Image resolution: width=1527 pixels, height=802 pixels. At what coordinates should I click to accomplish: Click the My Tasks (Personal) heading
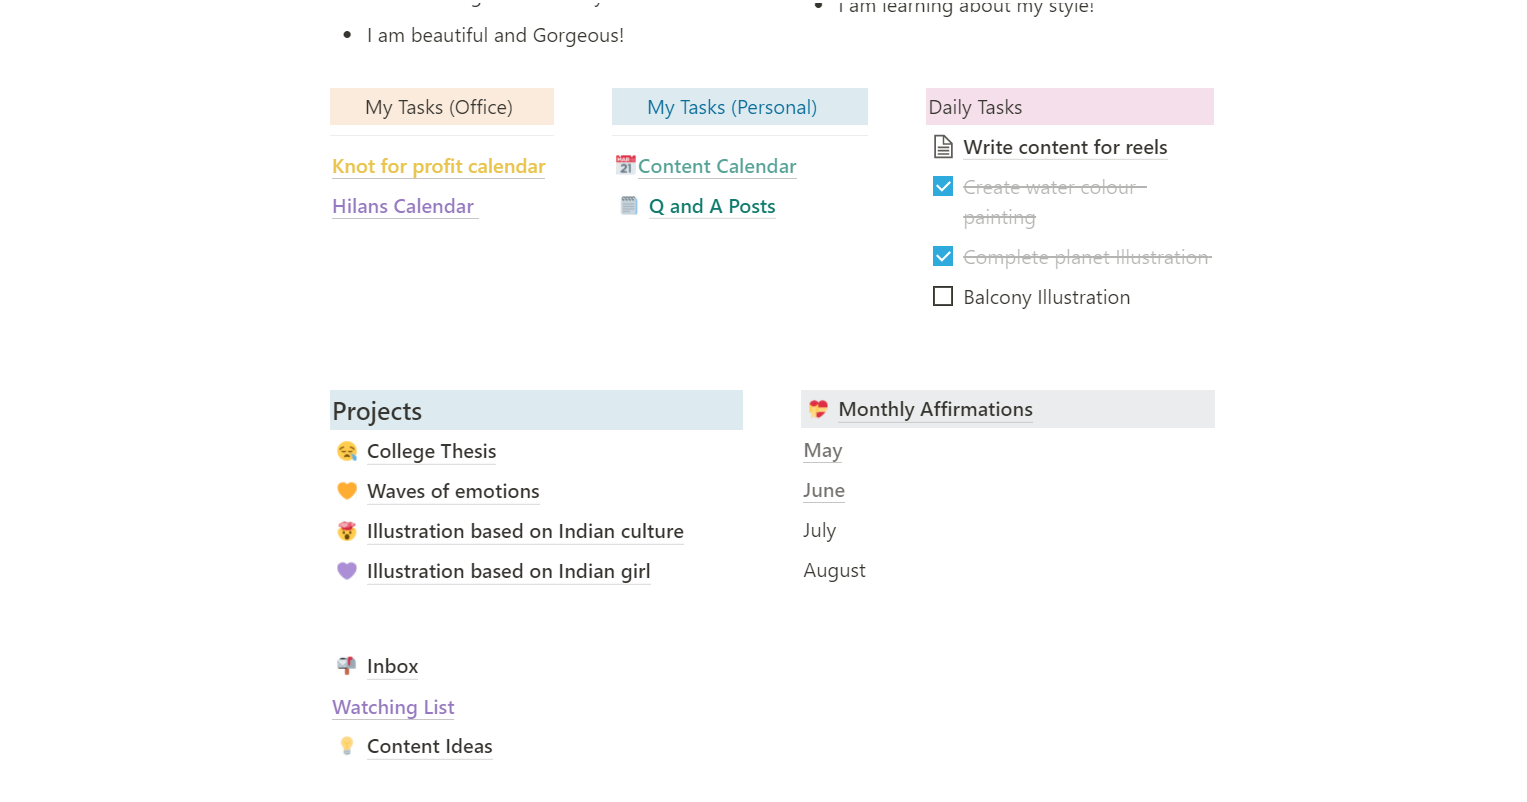coord(732,107)
